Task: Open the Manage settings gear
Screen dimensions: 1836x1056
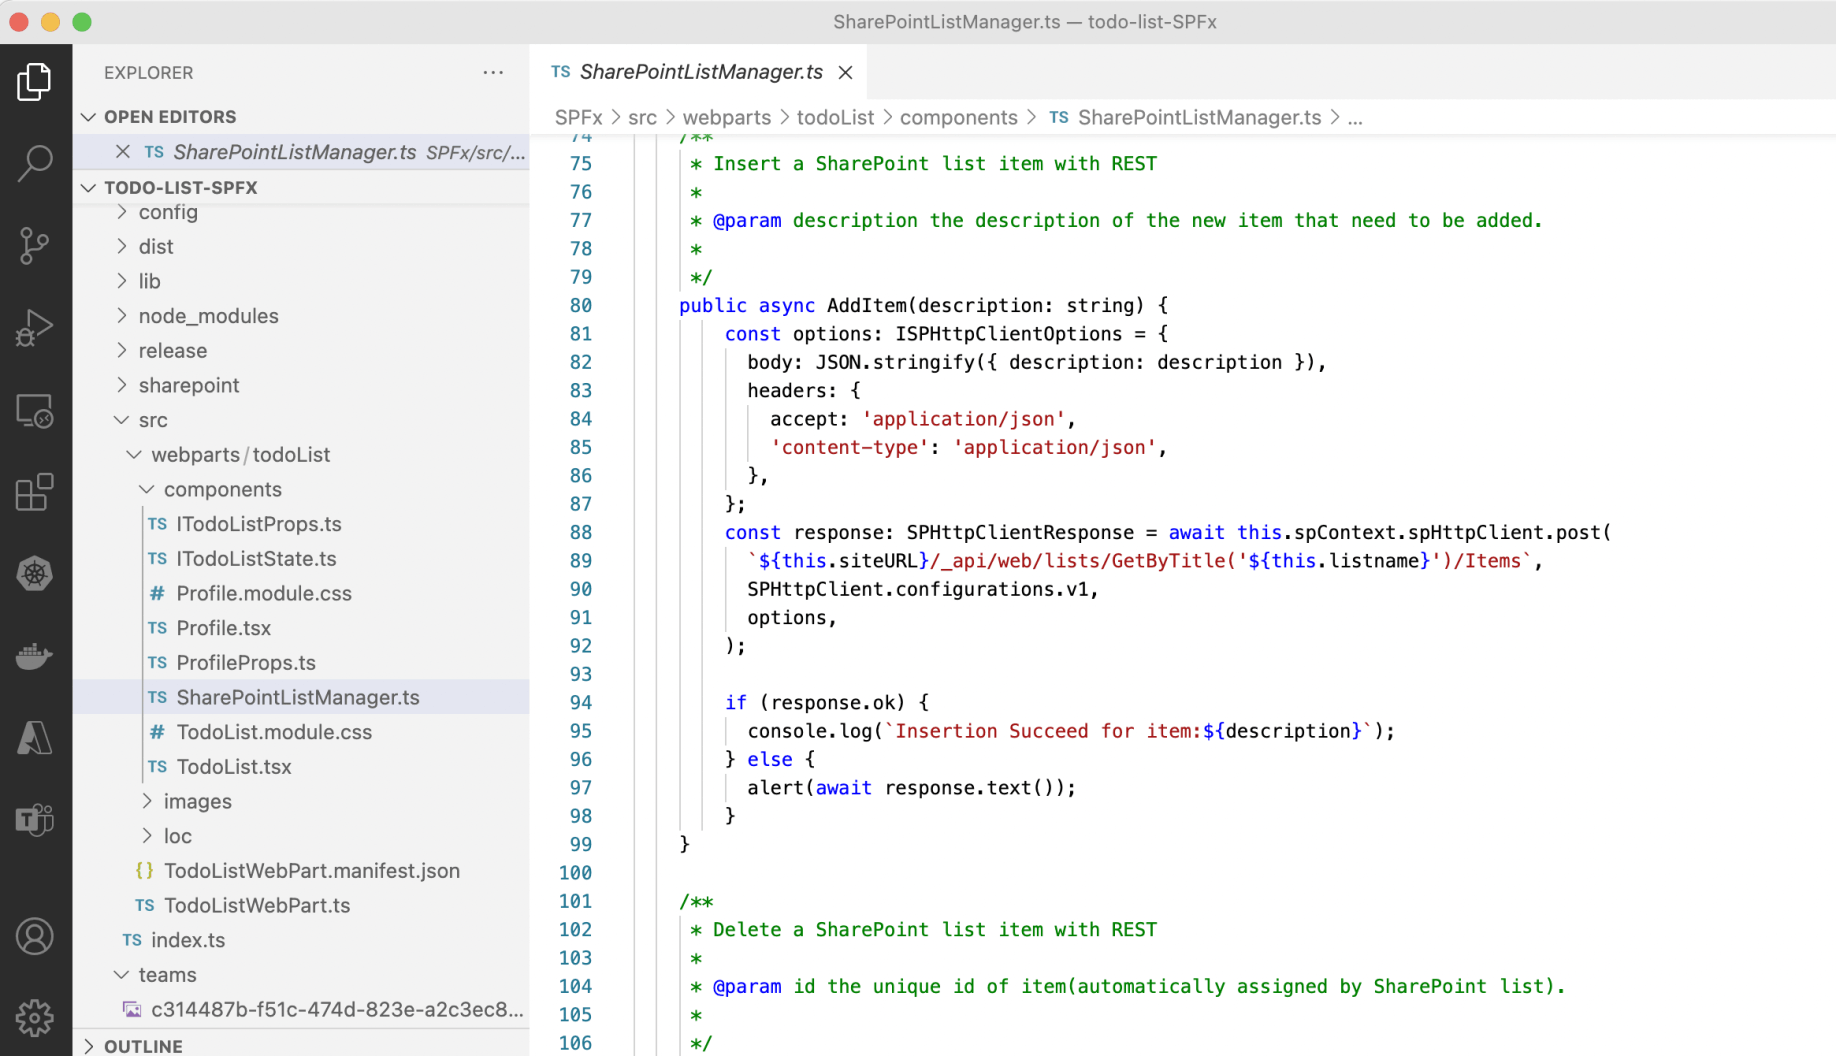Action: [x=35, y=1017]
